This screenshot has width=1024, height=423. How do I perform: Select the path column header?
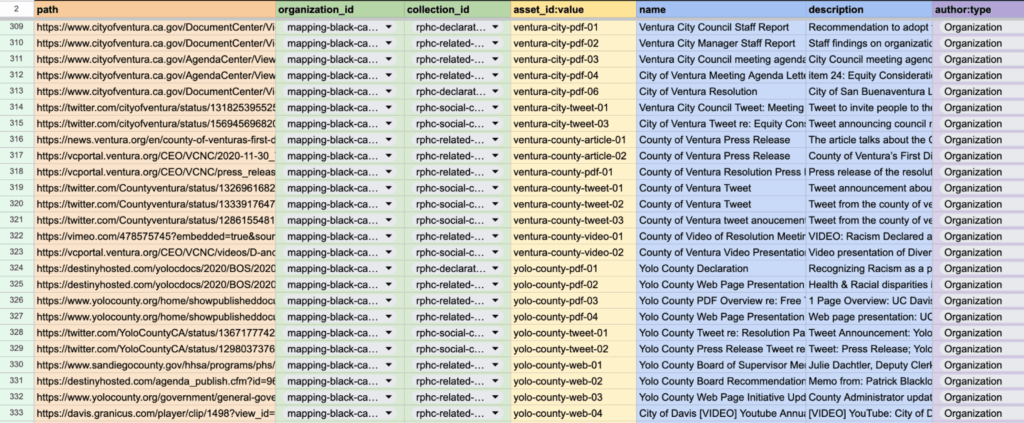tap(155, 10)
